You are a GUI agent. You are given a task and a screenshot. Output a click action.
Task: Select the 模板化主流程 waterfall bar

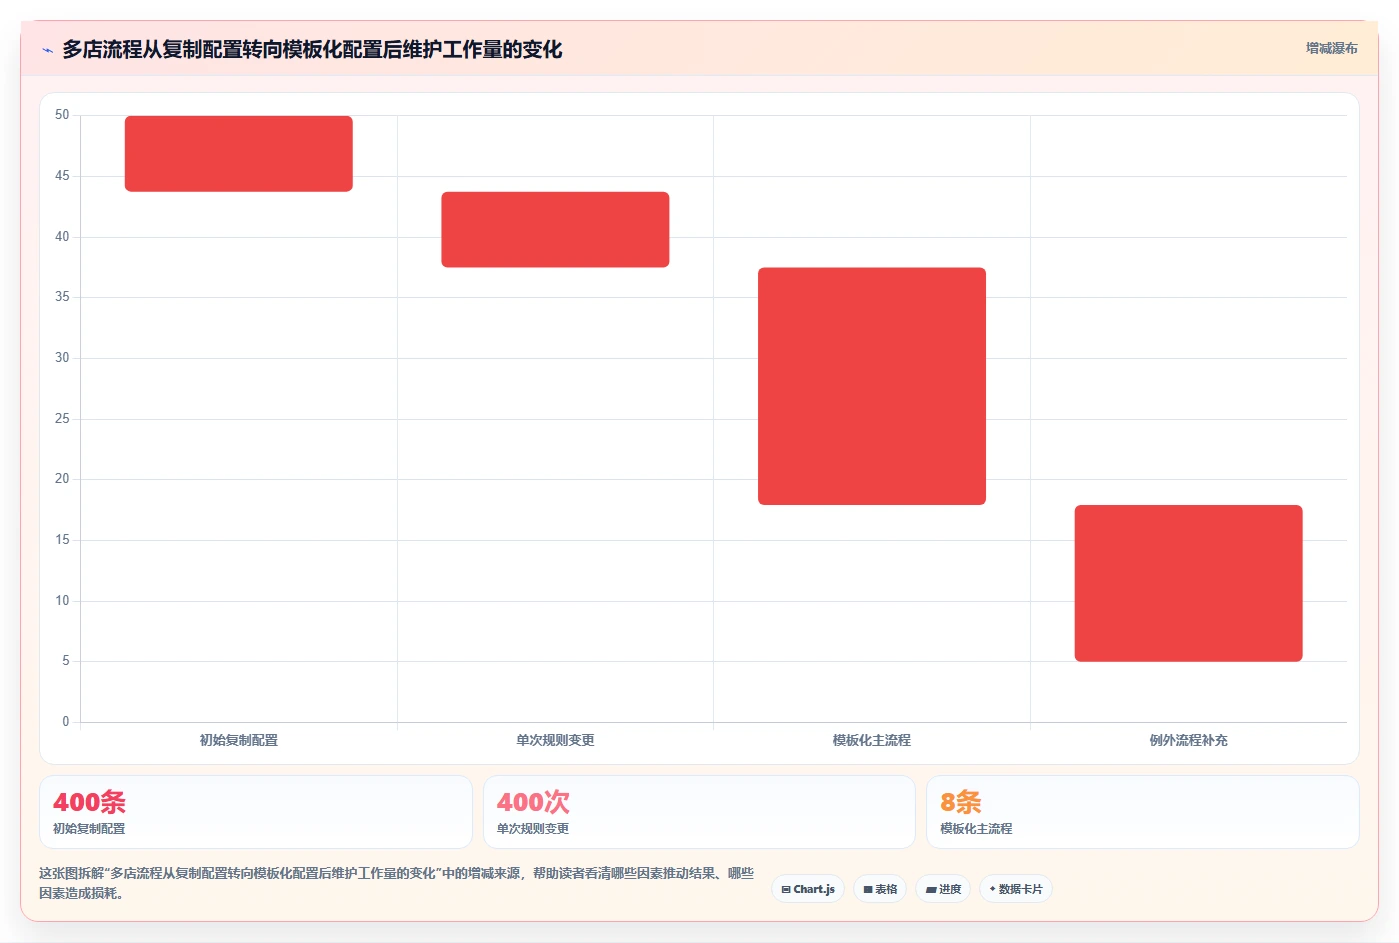pyautogui.click(x=872, y=386)
